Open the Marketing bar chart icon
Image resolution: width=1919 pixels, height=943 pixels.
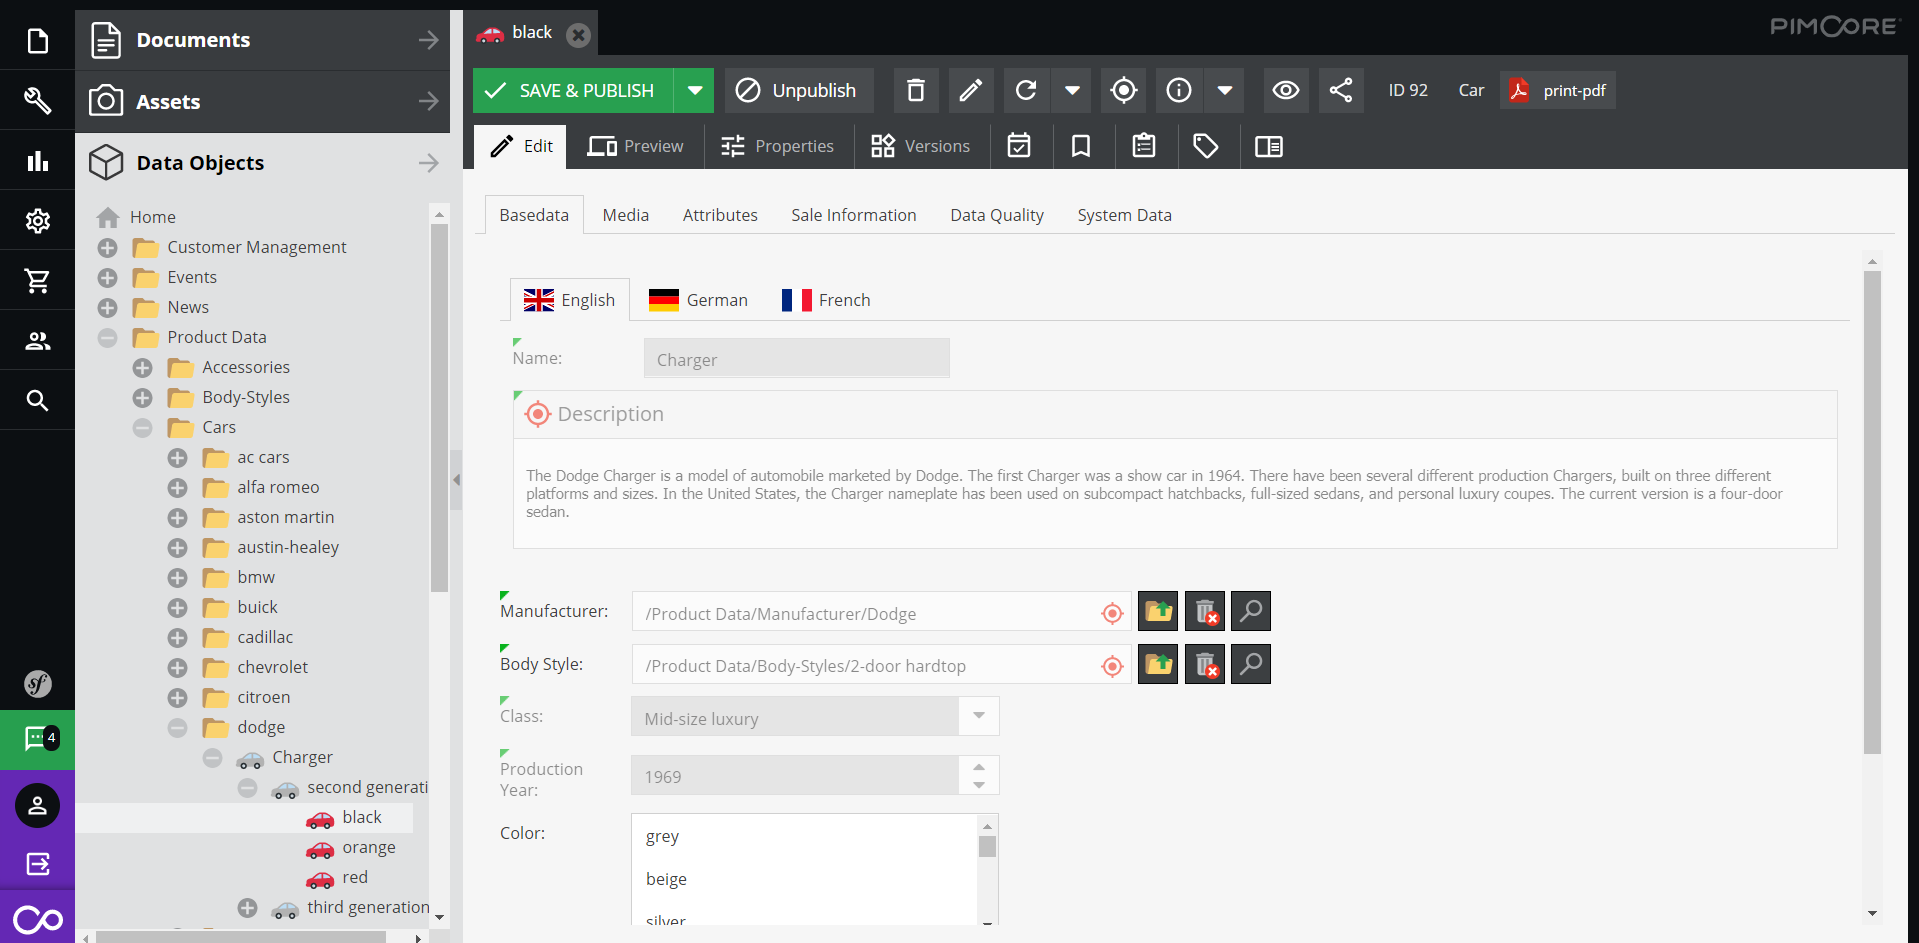[x=37, y=160]
